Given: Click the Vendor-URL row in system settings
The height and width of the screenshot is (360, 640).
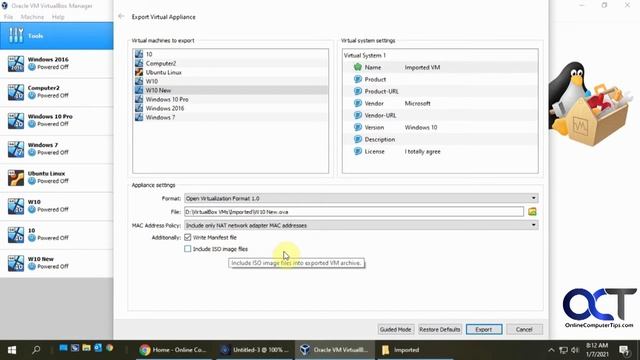Looking at the screenshot, I should tap(440, 116).
